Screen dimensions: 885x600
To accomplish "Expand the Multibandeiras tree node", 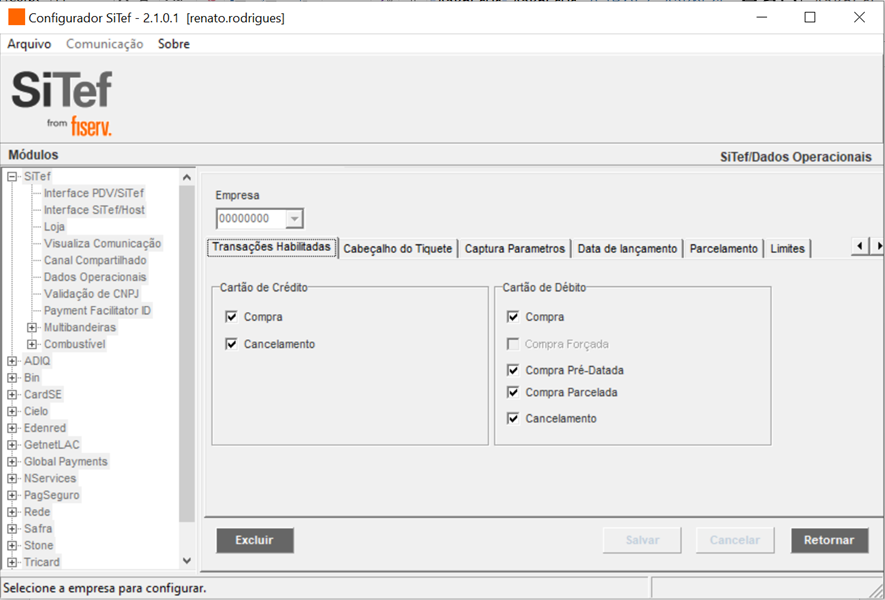I will [x=32, y=327].
